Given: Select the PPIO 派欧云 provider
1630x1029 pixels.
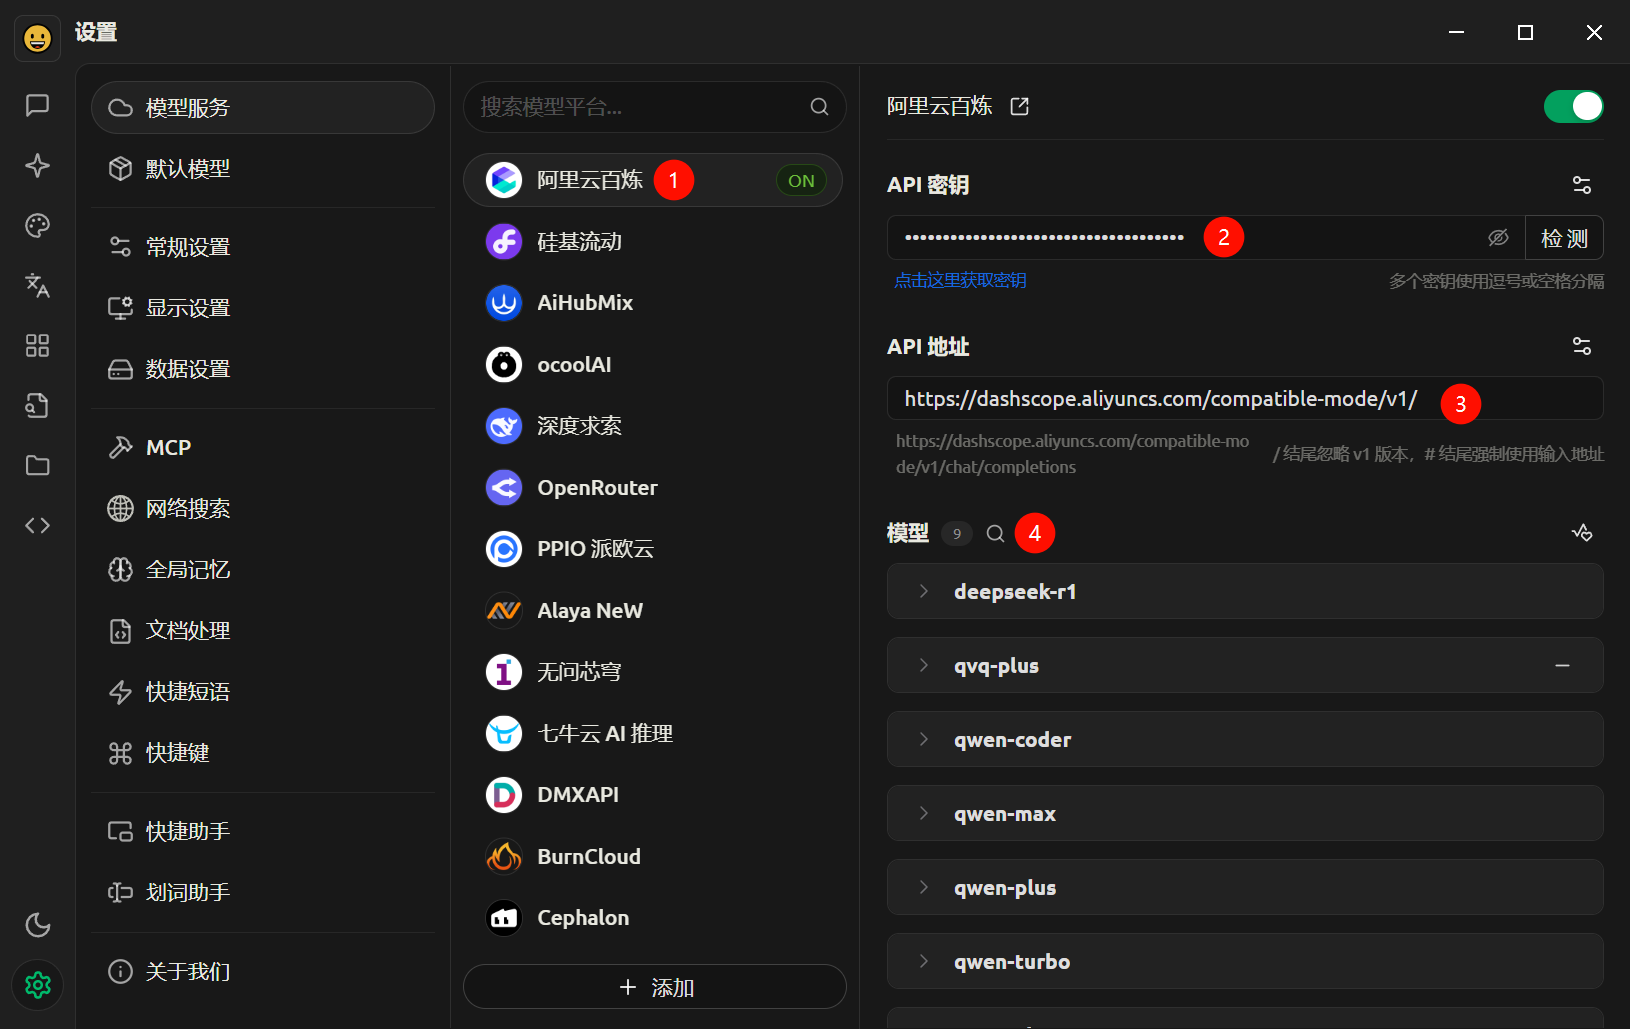Looking at the screenshot, I should coord(652,549).
